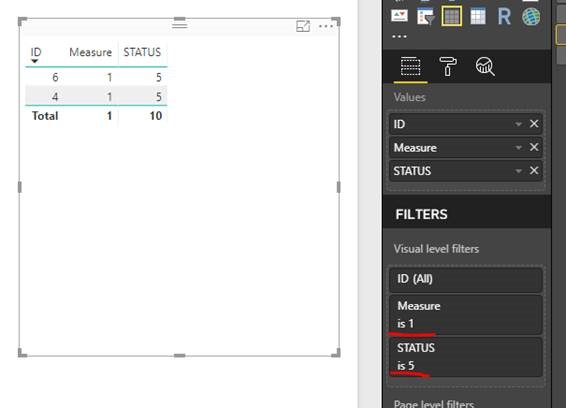Select the R script visual icon
The image size is (566, 408).
coord(504,17)
